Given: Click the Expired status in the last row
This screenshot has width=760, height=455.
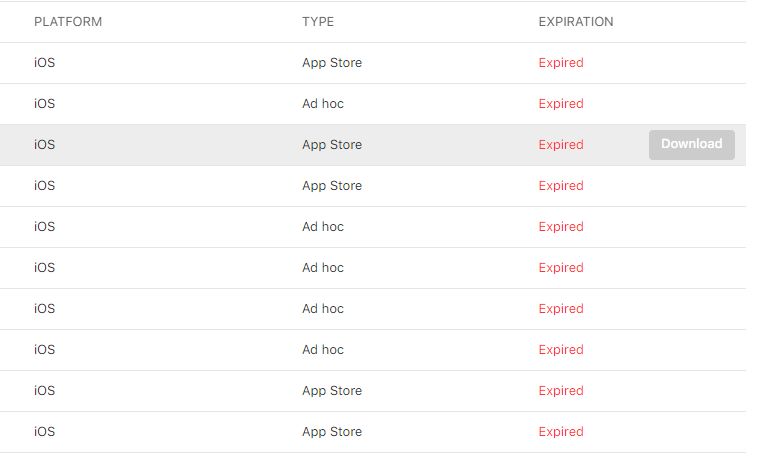Looking at the screenshot, I should click(x=561, y=432).
